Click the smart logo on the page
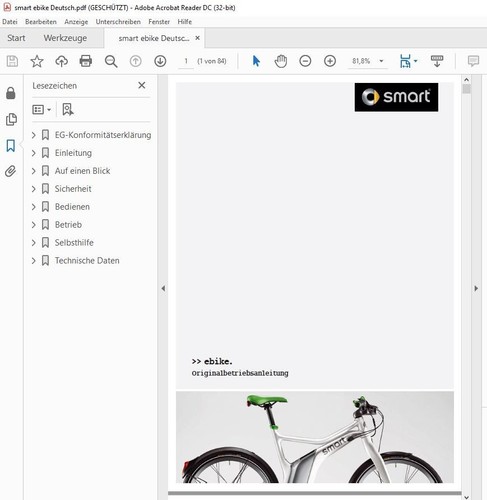The width and height of the screenshot is (487, 500). pos(396,97)
